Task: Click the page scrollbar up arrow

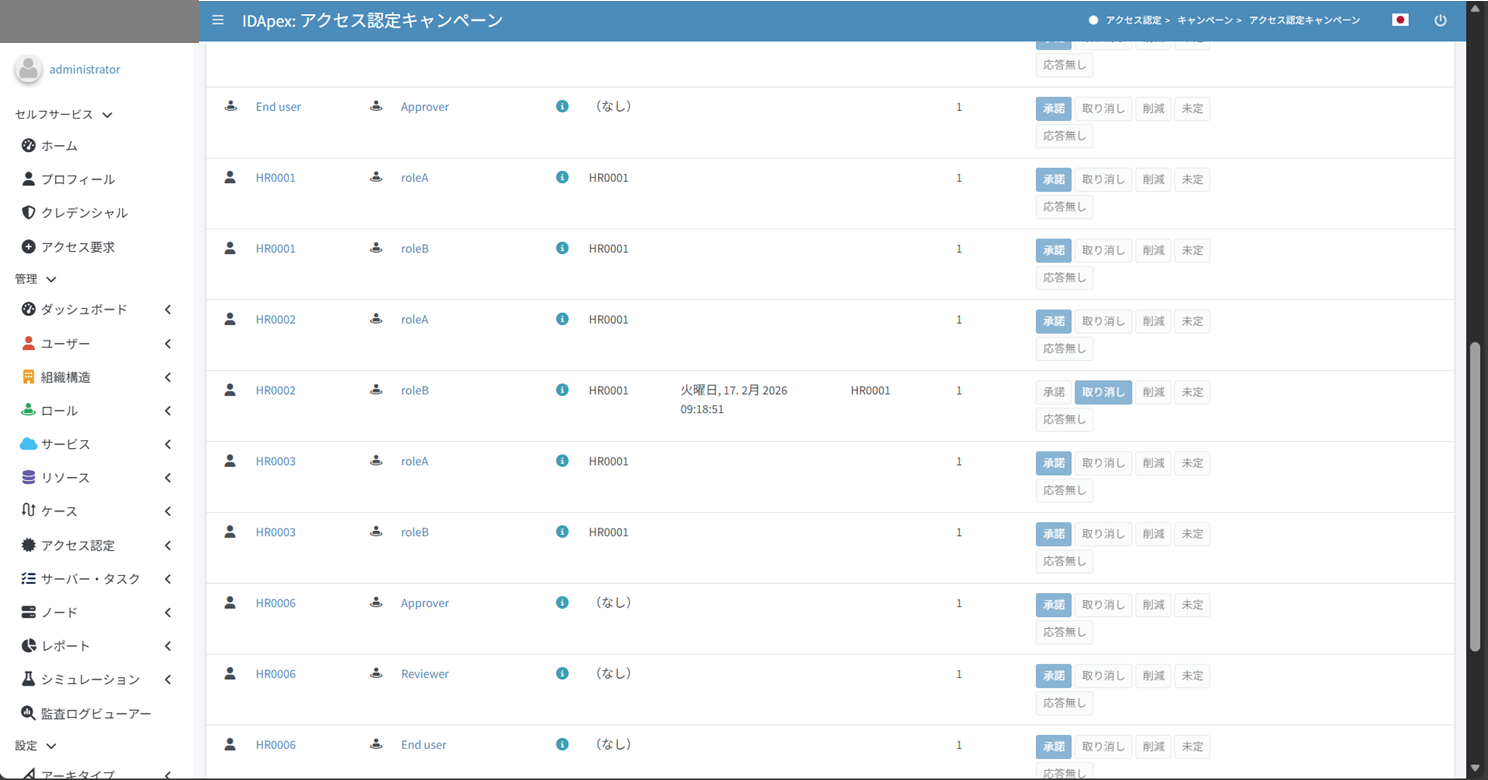Action: (x=1476, y=8)
